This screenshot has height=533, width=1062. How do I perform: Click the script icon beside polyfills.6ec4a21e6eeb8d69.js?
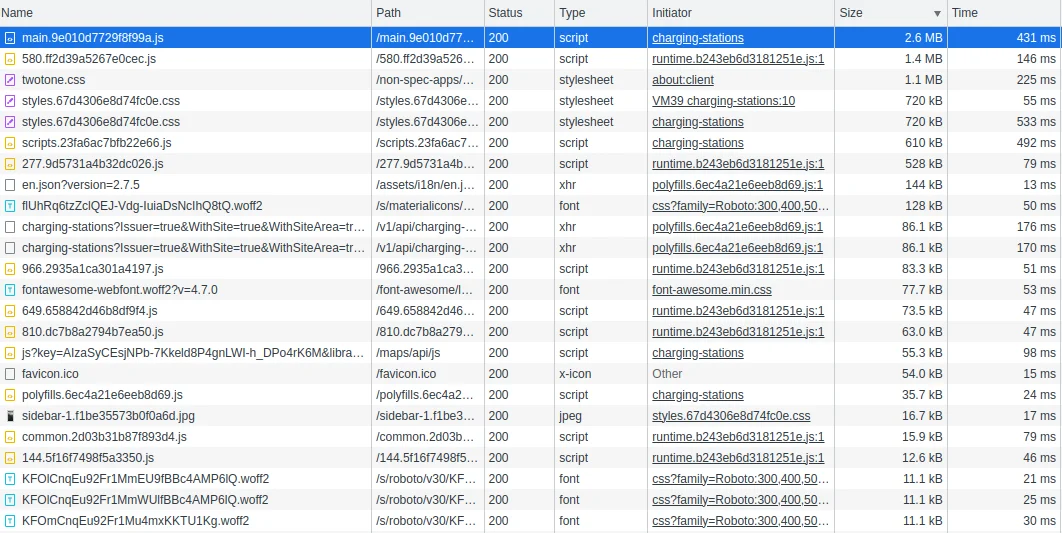click(x=10, y=395)
